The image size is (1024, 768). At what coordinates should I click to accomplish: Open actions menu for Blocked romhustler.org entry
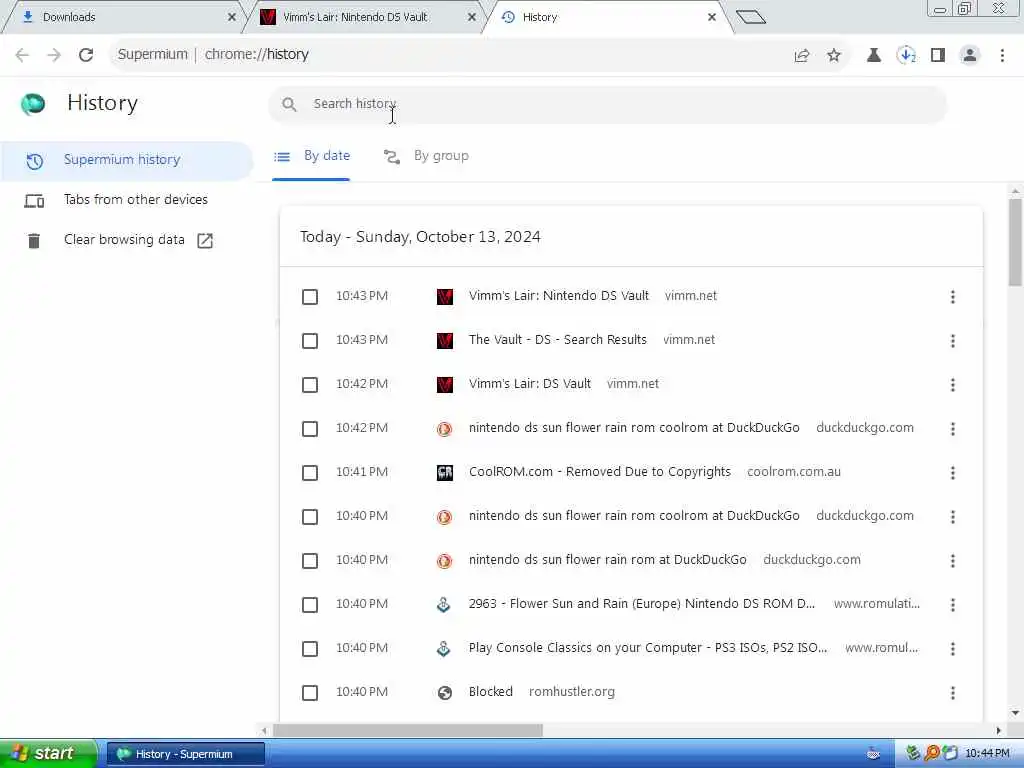point(953,693)
